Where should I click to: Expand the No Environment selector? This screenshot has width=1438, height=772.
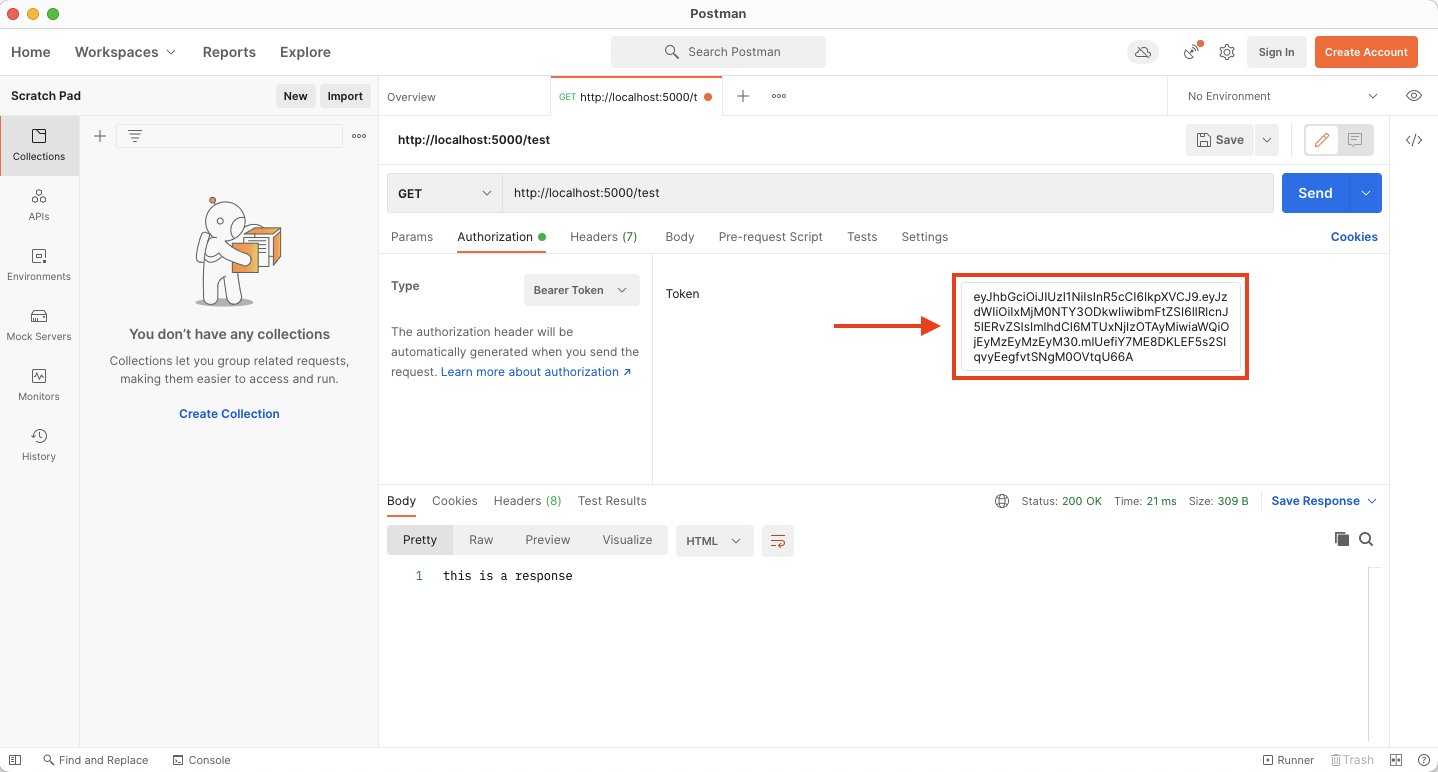coord(1282,96)
